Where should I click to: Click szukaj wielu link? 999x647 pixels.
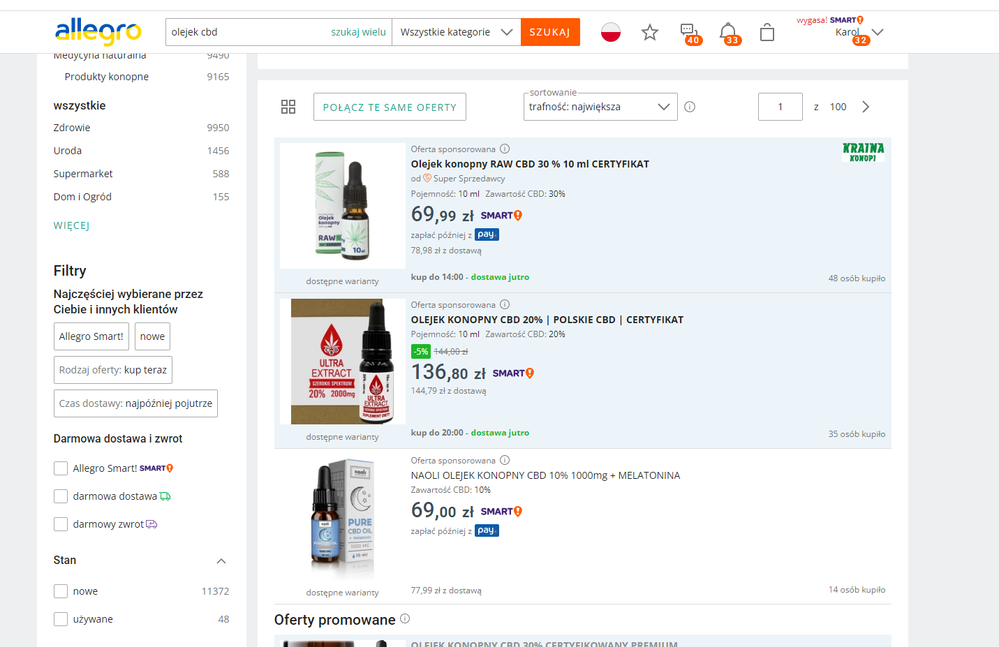(x=358, y=32)
